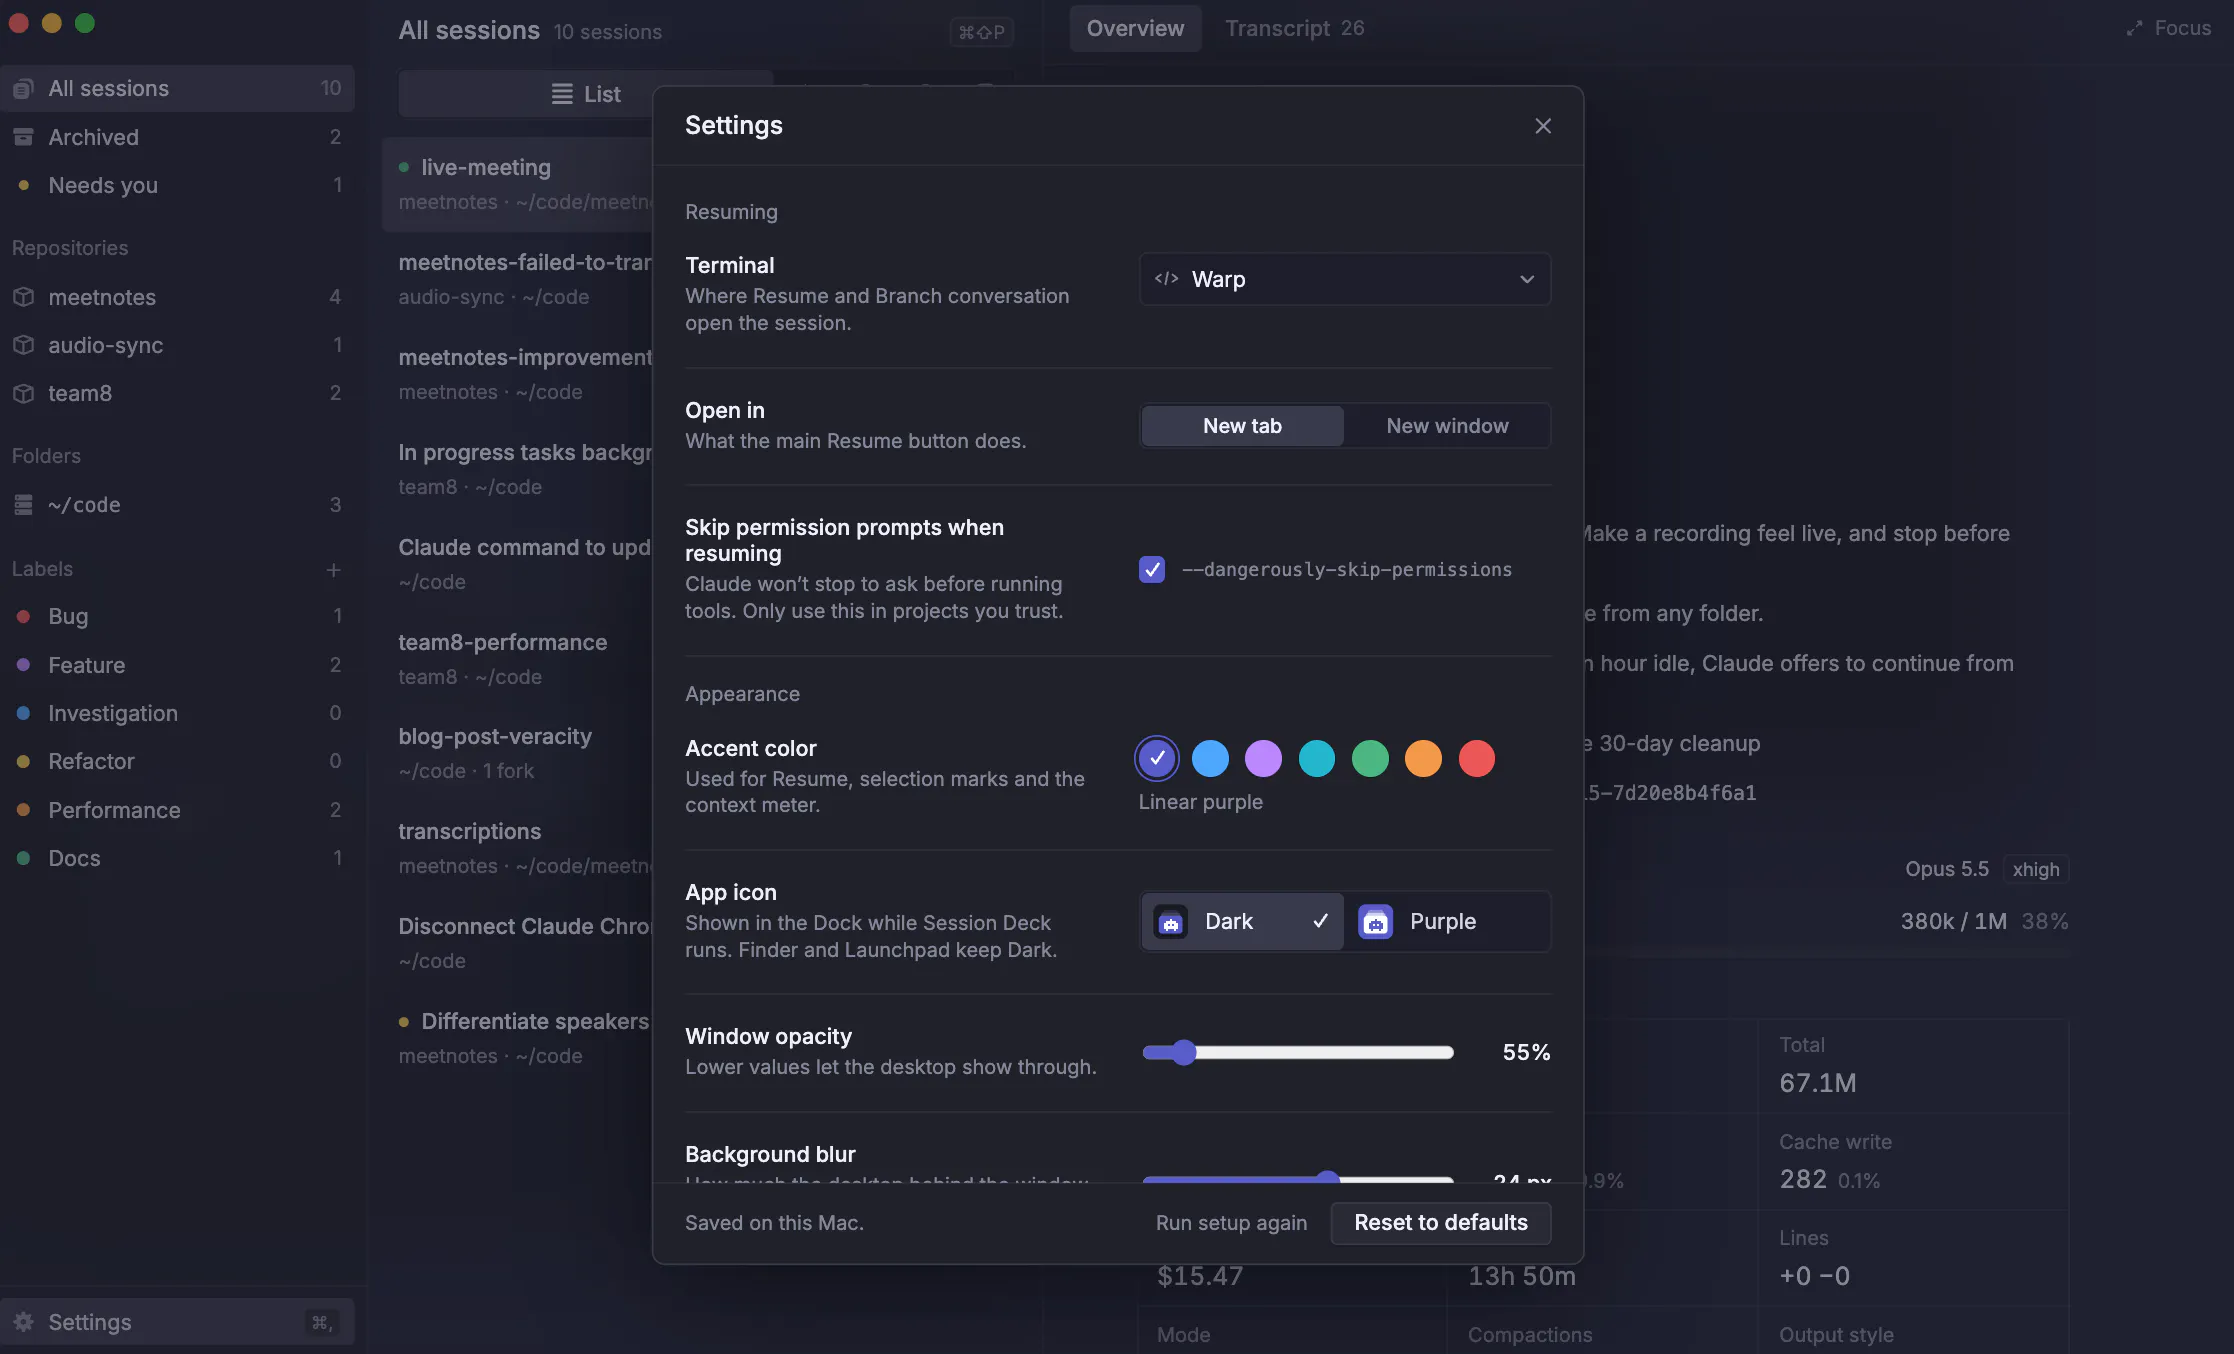
Task: Select the teal accent color swatch
Action: click(x=1317, y=759)
